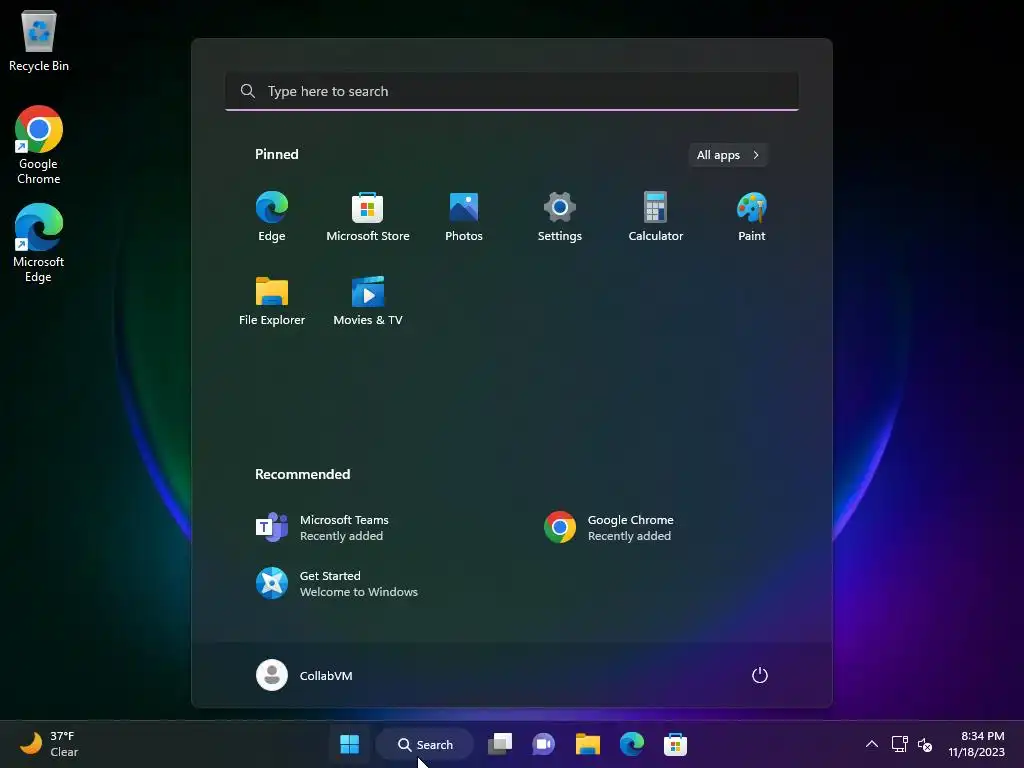Click the muted volume tray icon

[x=925, y=744]
